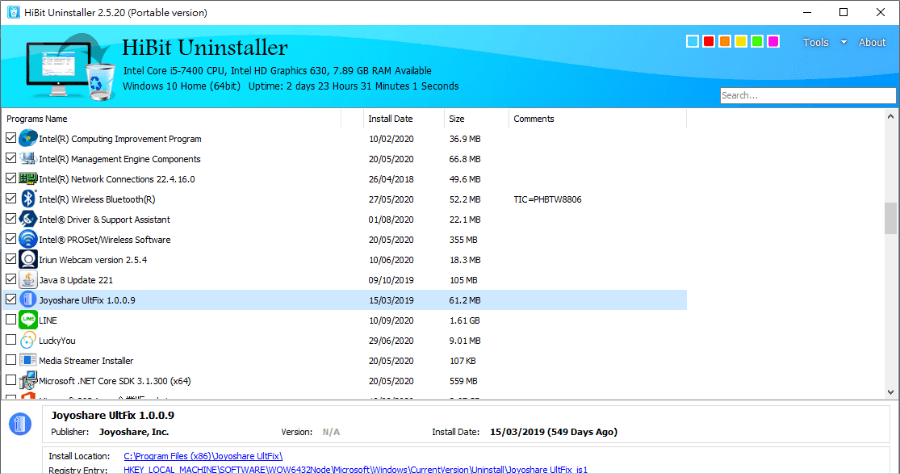Check the LINE checkbox
This screenshot has height=474, width=900.
pyautogui.click(x=11, y=319)
